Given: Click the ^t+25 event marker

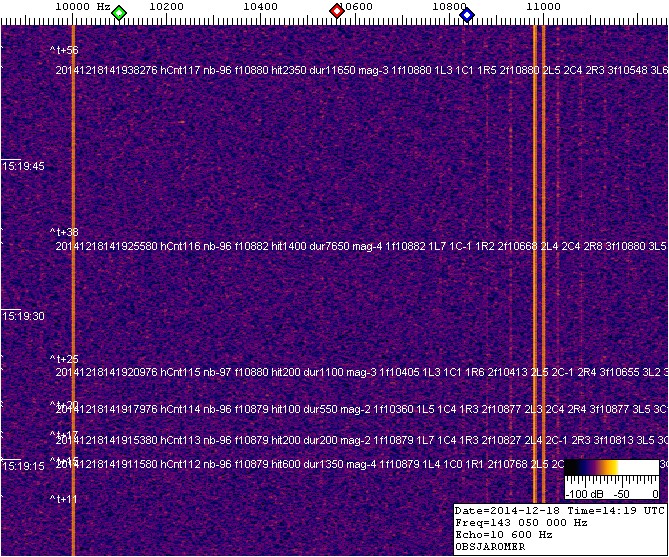Looking at the screenshot, I should (65, 358).
